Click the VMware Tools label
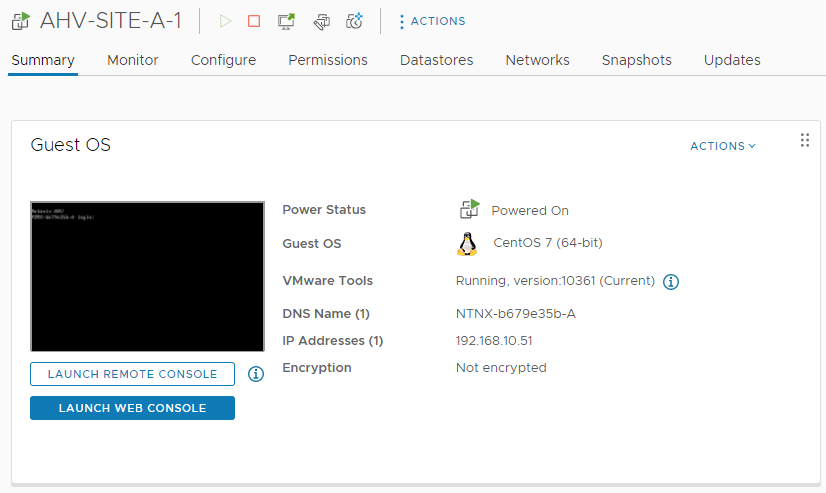Image resolution: width=826 pixels, height=493 pixels. [x=328, y=281]
